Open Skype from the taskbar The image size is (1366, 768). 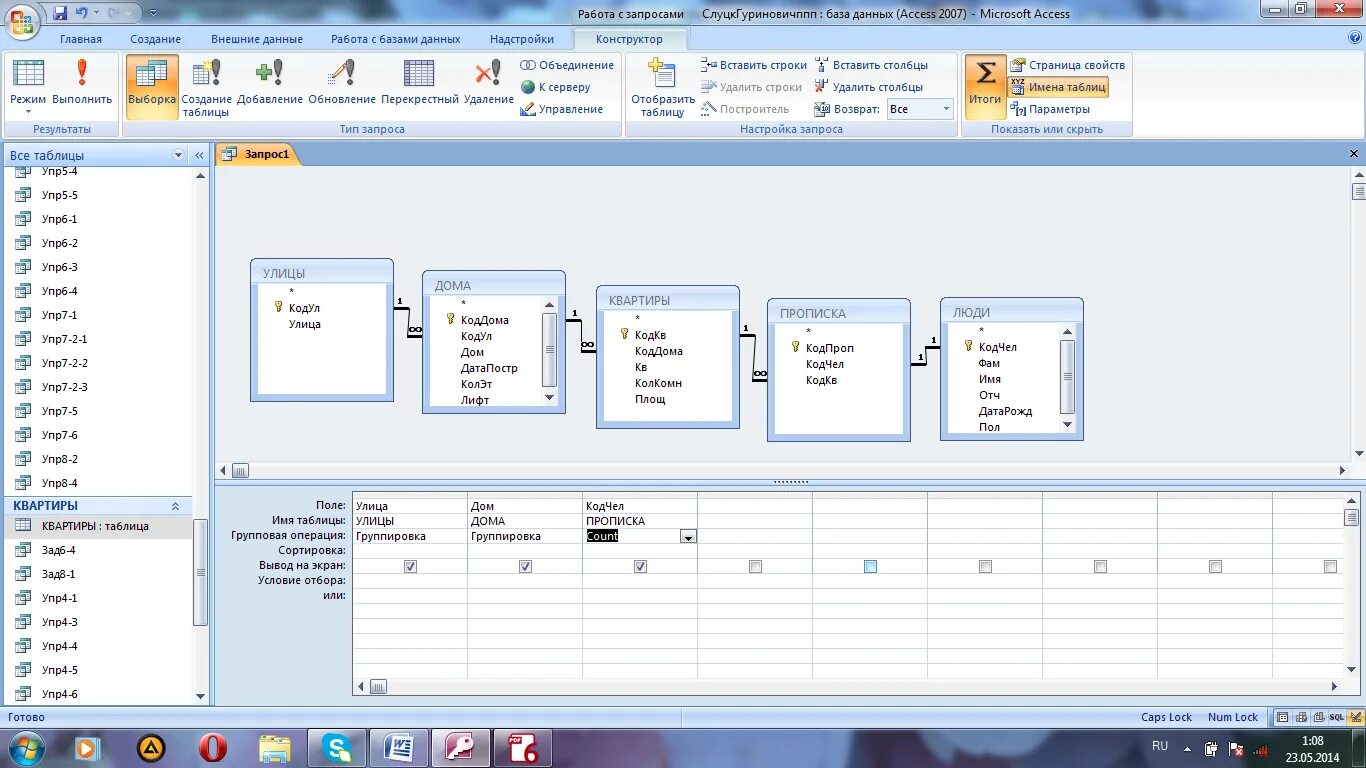tap(337, 748)
